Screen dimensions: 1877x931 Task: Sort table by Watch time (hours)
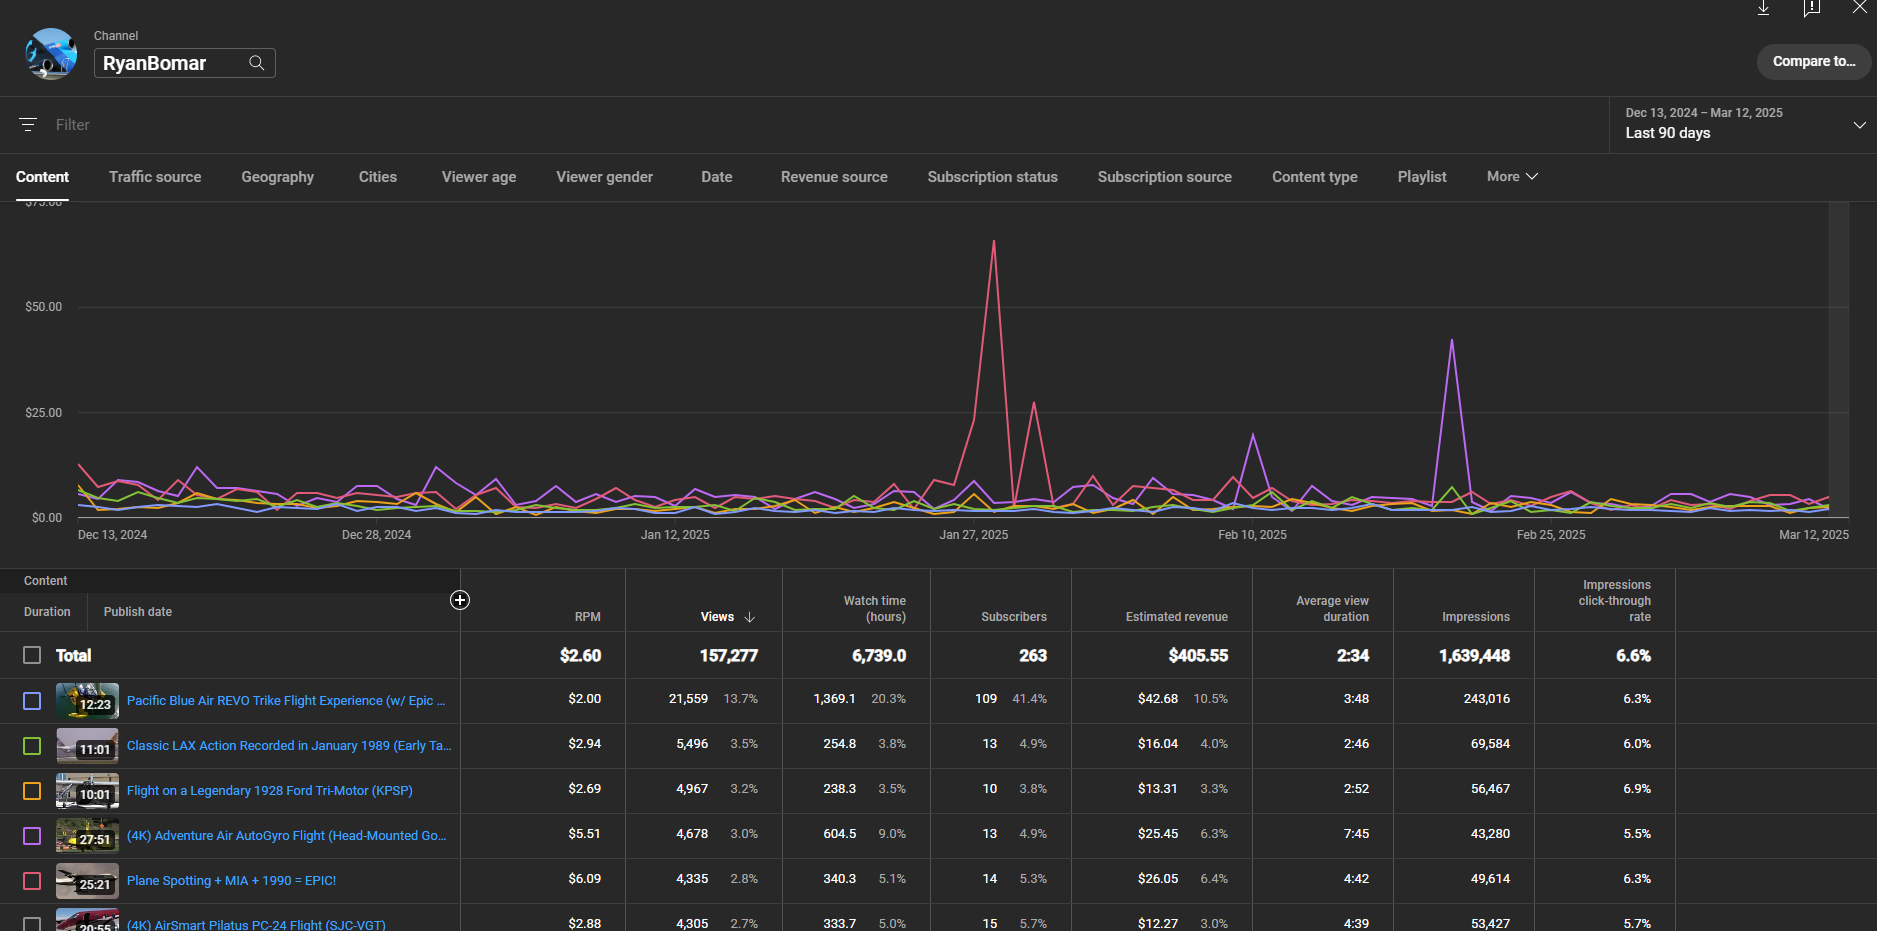click(x=875, y=609)
